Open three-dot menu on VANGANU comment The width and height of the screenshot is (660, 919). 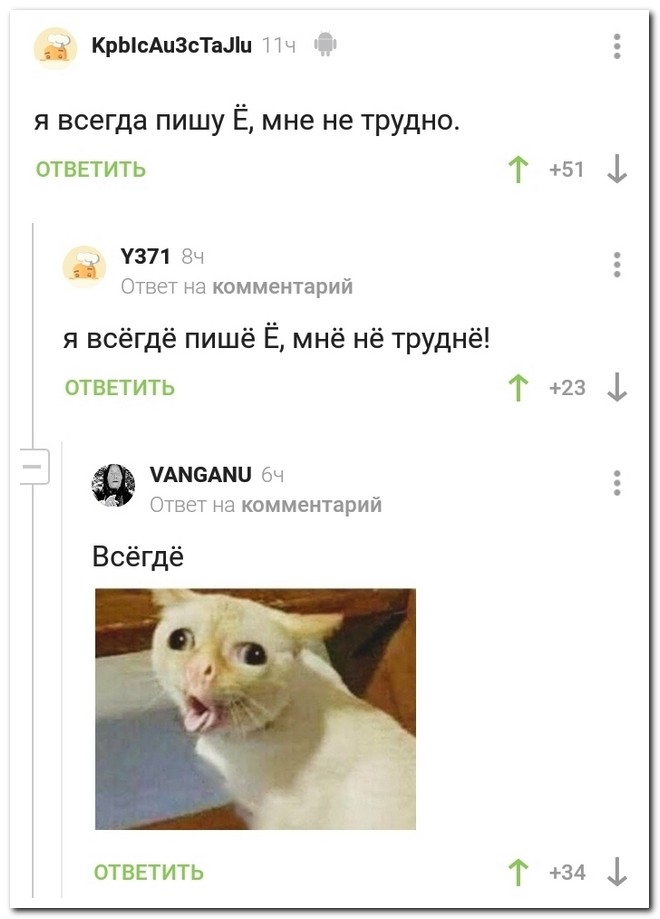(617, 483)
